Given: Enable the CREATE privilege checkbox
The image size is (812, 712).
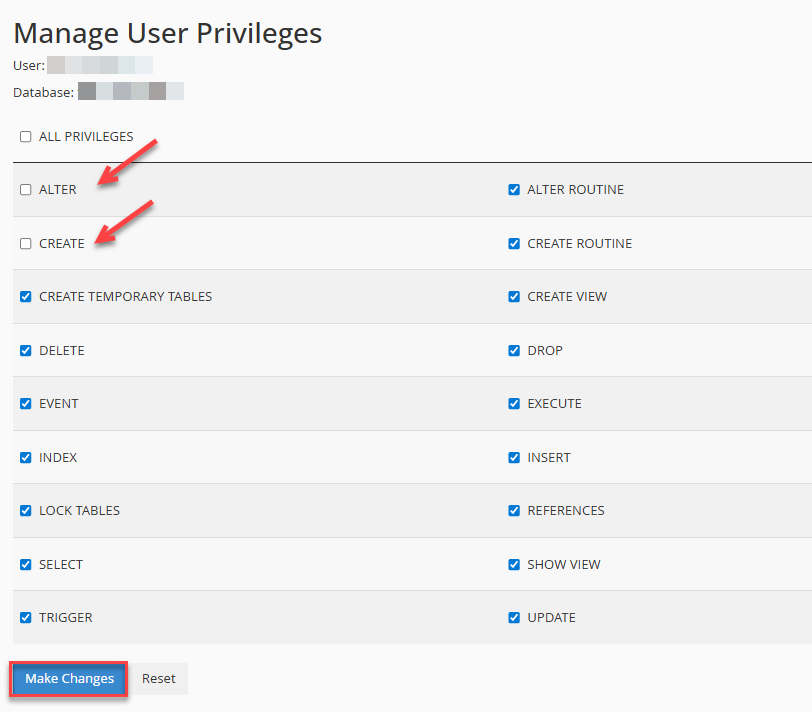Looking at the screenshot, I should click(25, 243).
